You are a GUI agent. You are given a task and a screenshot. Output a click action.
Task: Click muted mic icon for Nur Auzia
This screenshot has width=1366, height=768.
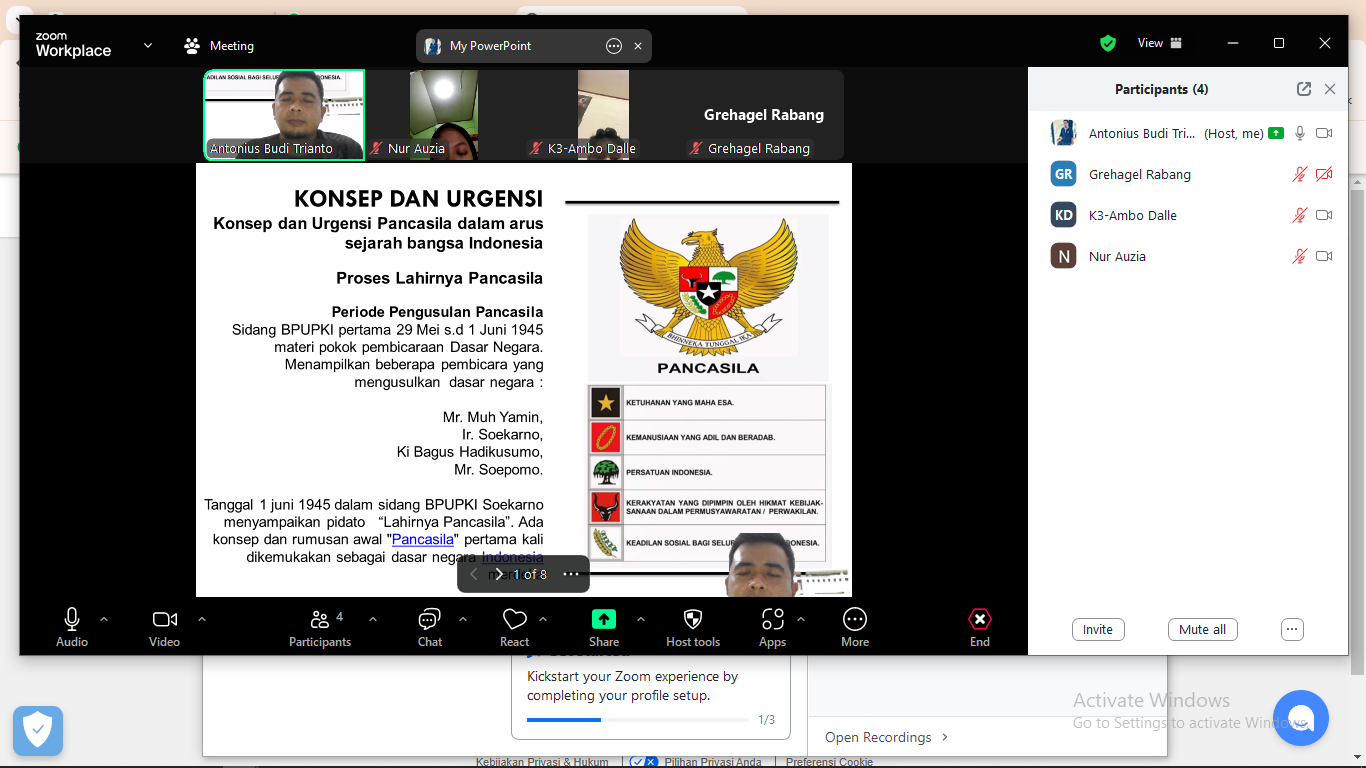coord(1300,256)
